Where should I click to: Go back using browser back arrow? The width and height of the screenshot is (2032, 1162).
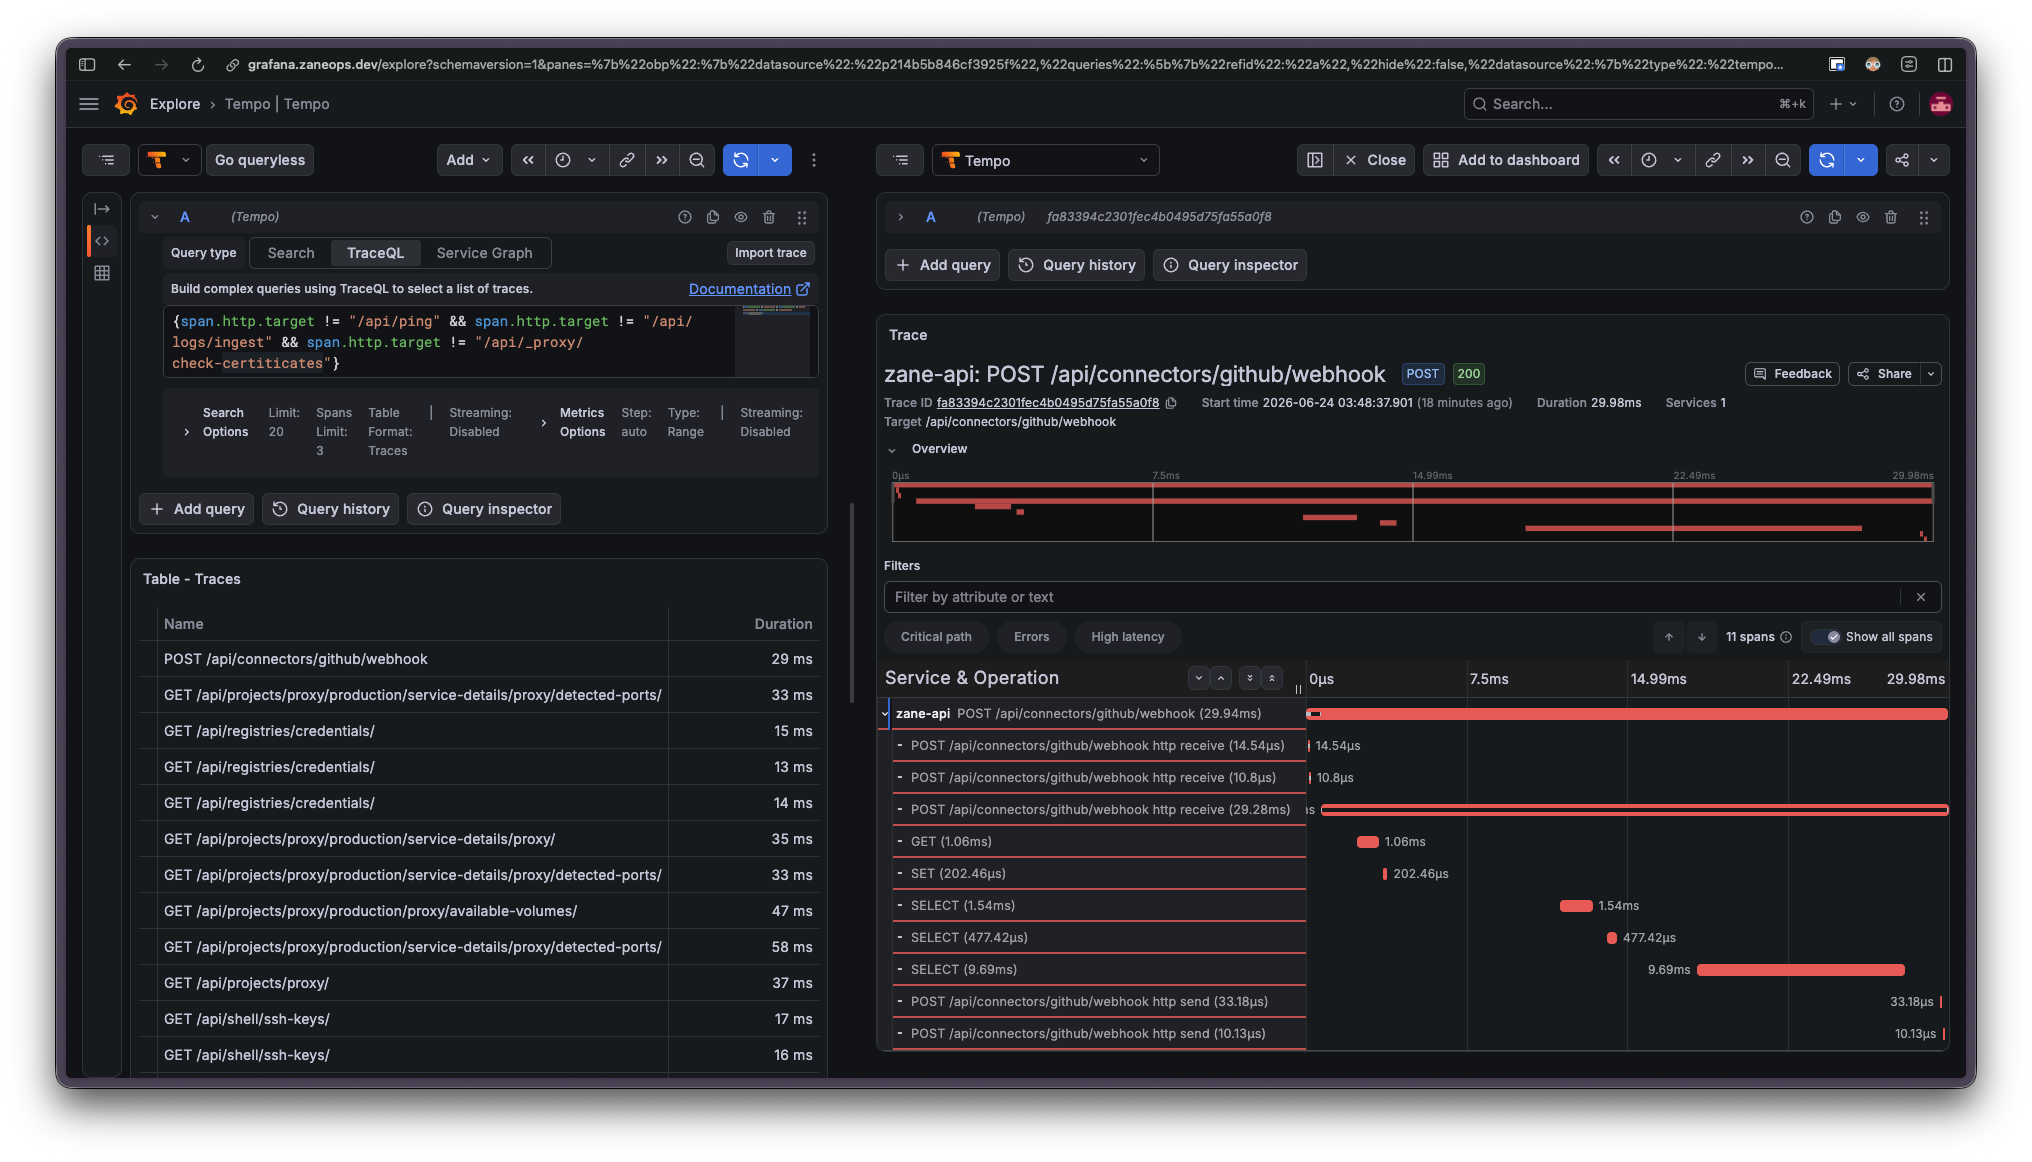point(124,65)
